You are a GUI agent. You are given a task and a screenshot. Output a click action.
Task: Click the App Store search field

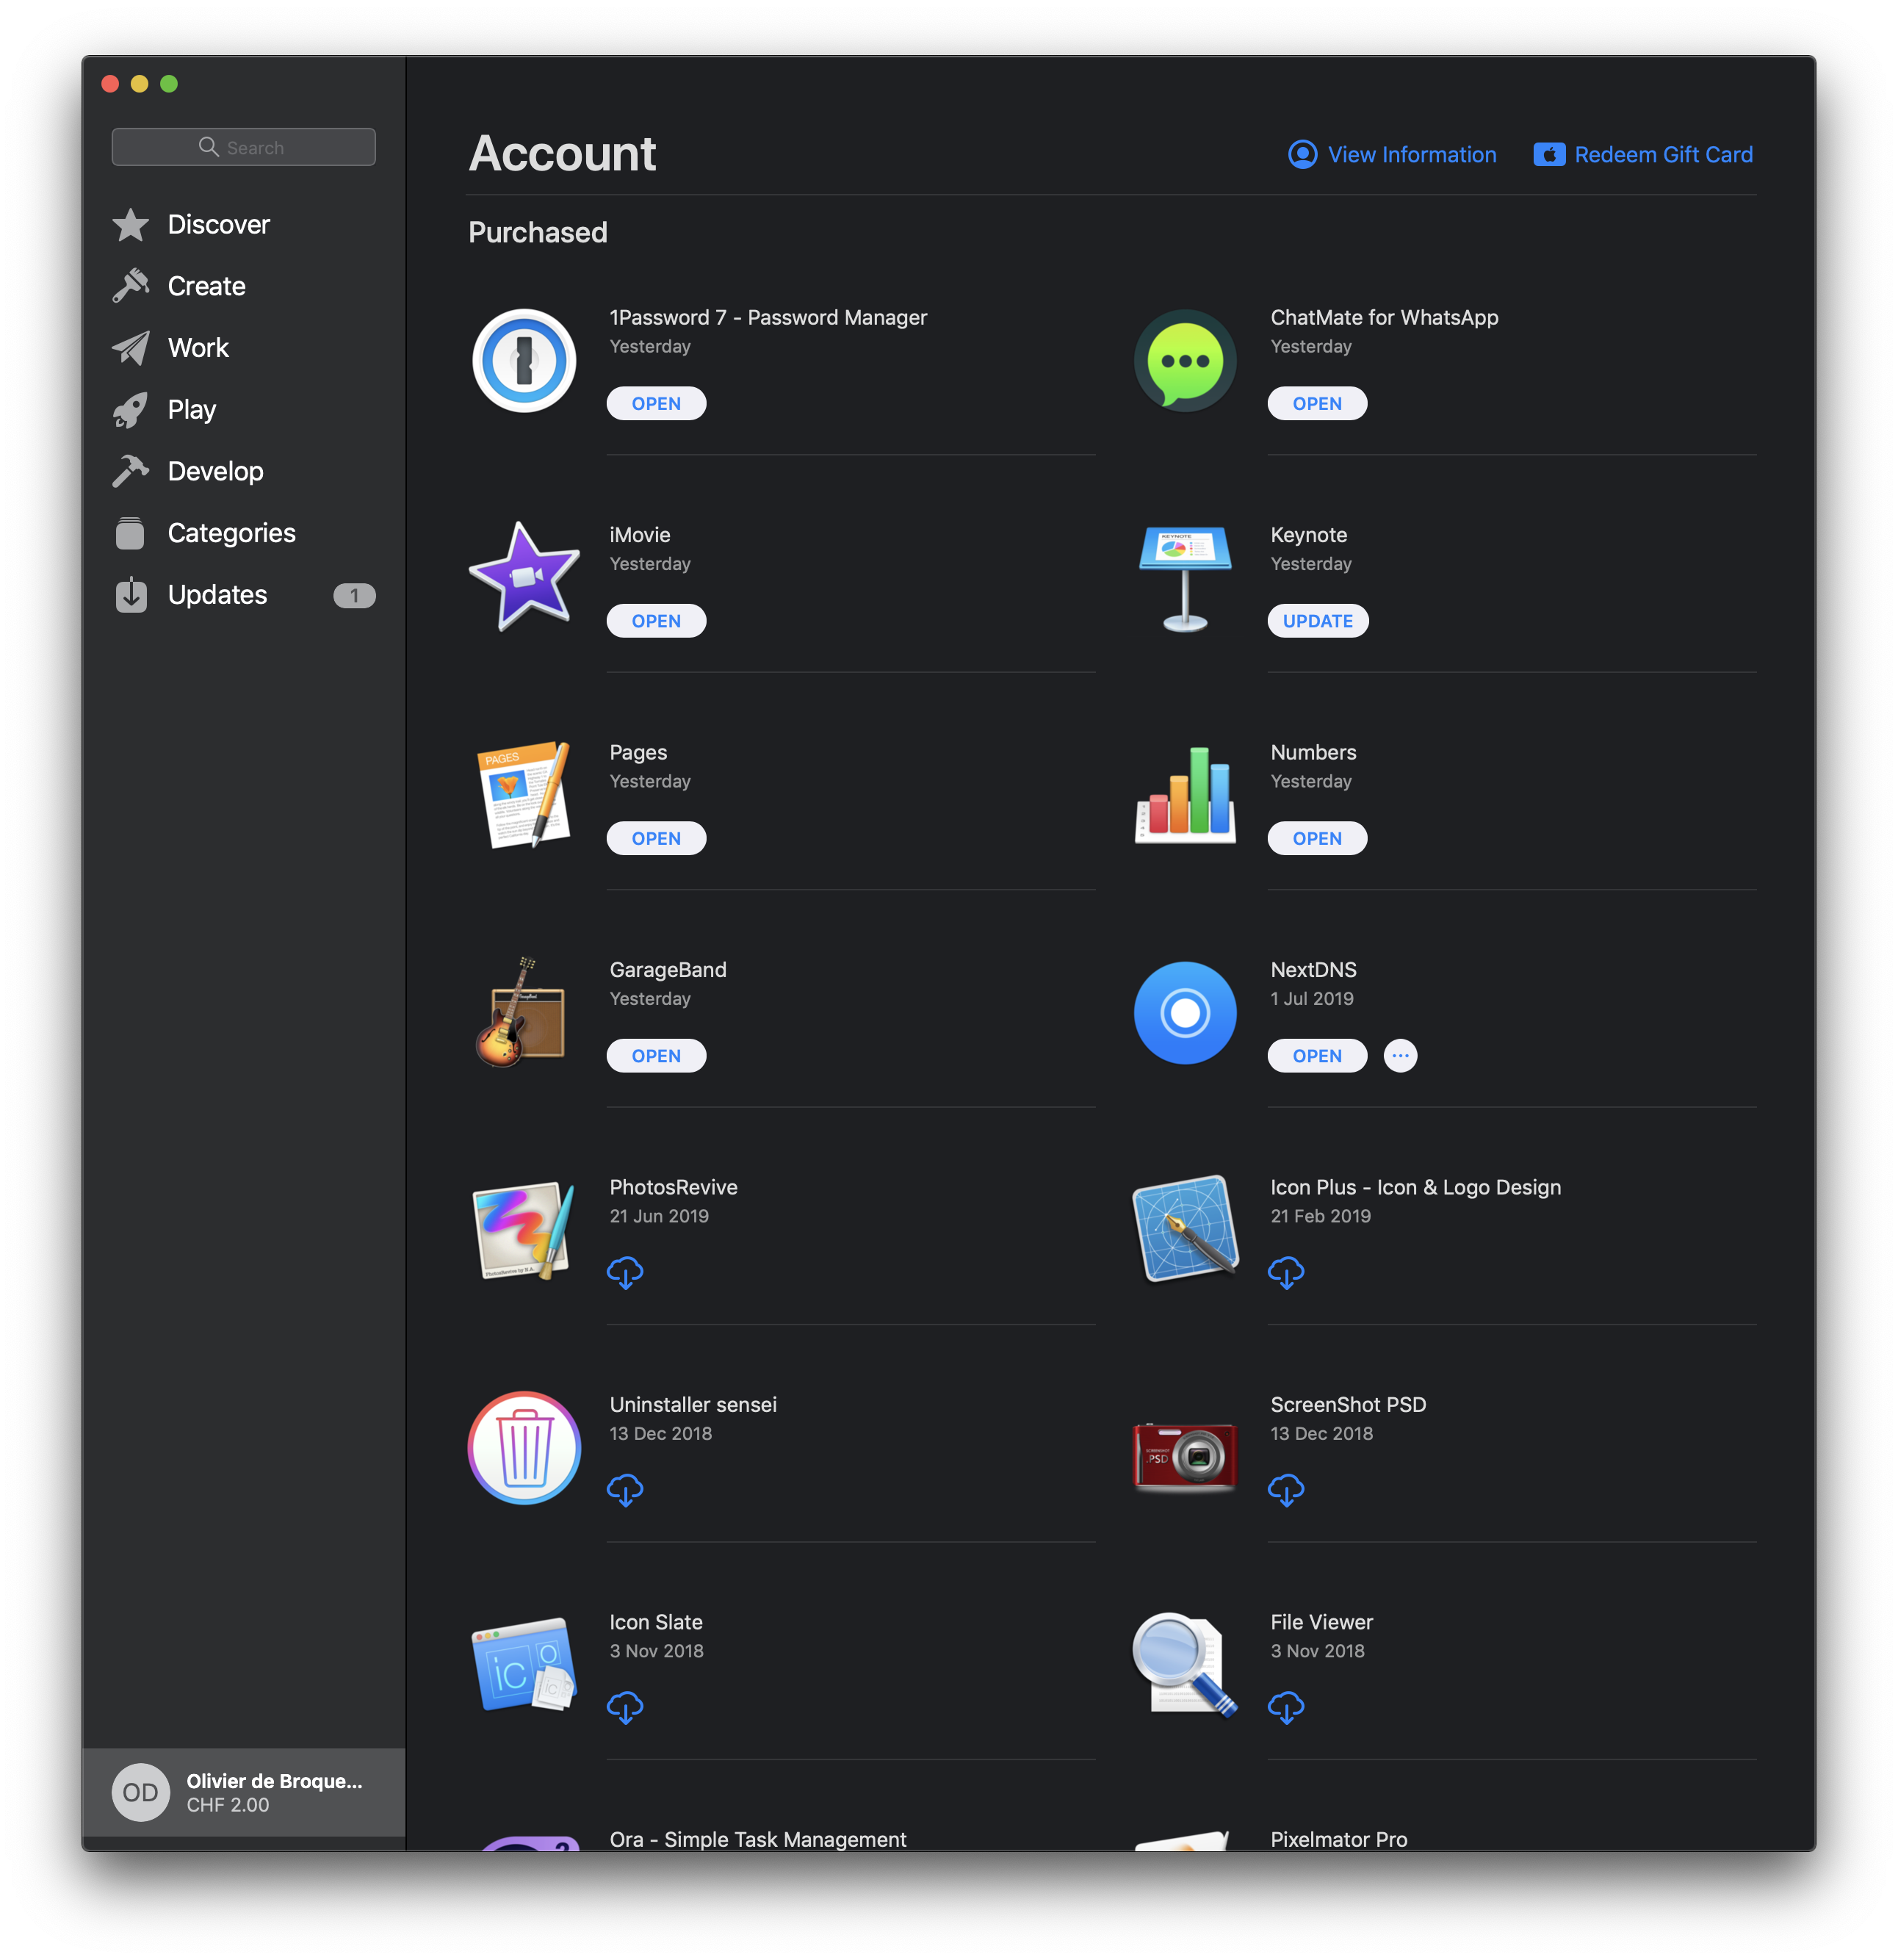click(x=244, y=147)
